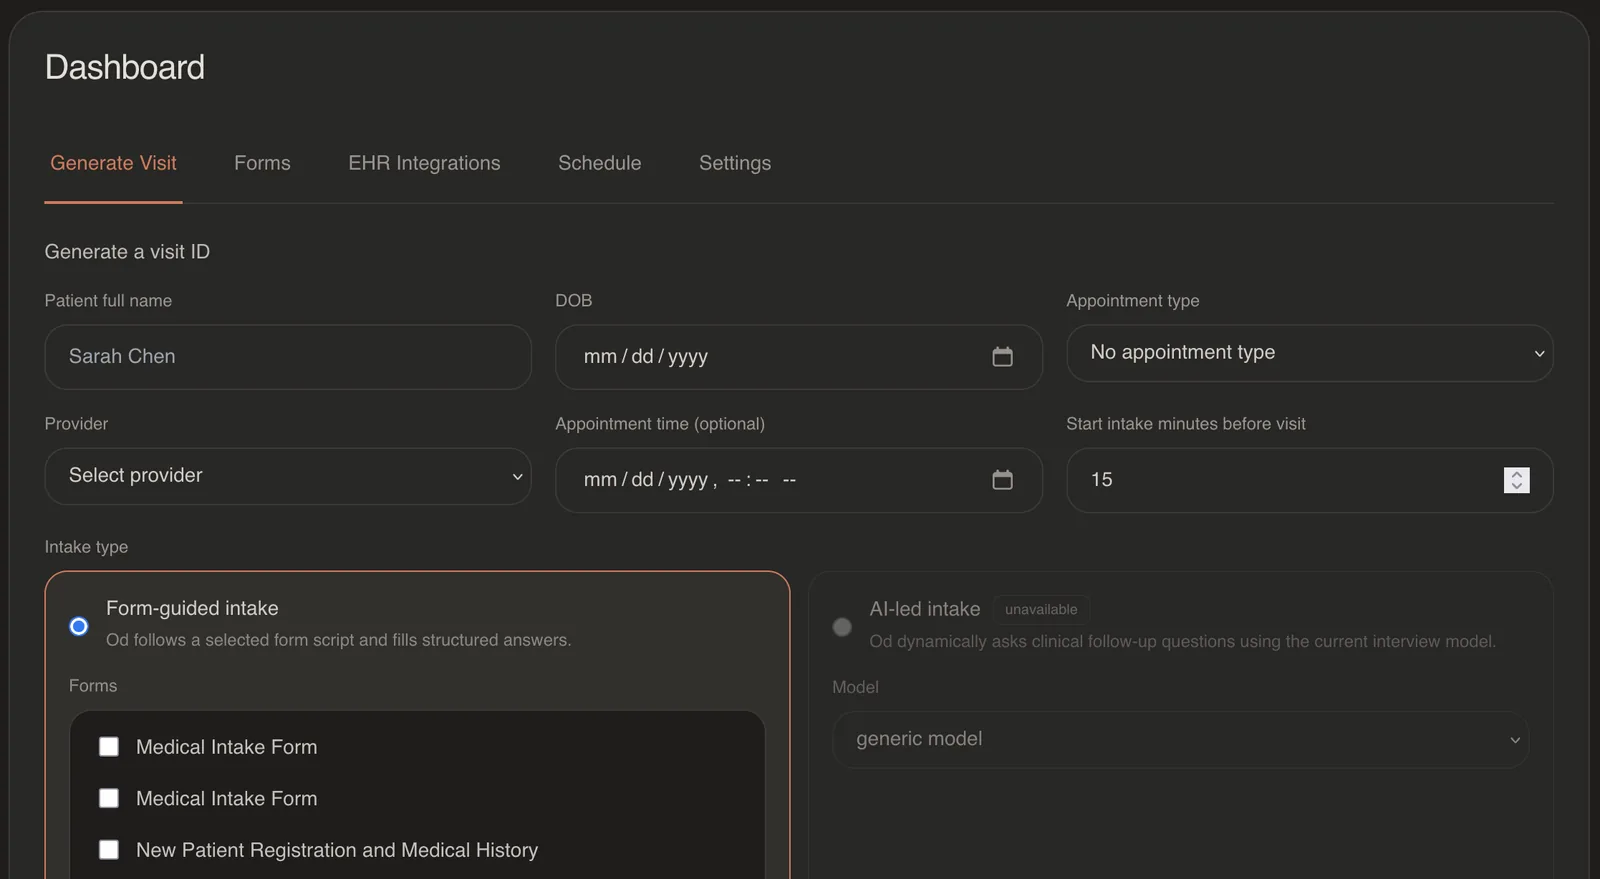Viewport: 1600px width, 879px height.
Task: Switch to the Generate Visit tab
Action: 113,163
